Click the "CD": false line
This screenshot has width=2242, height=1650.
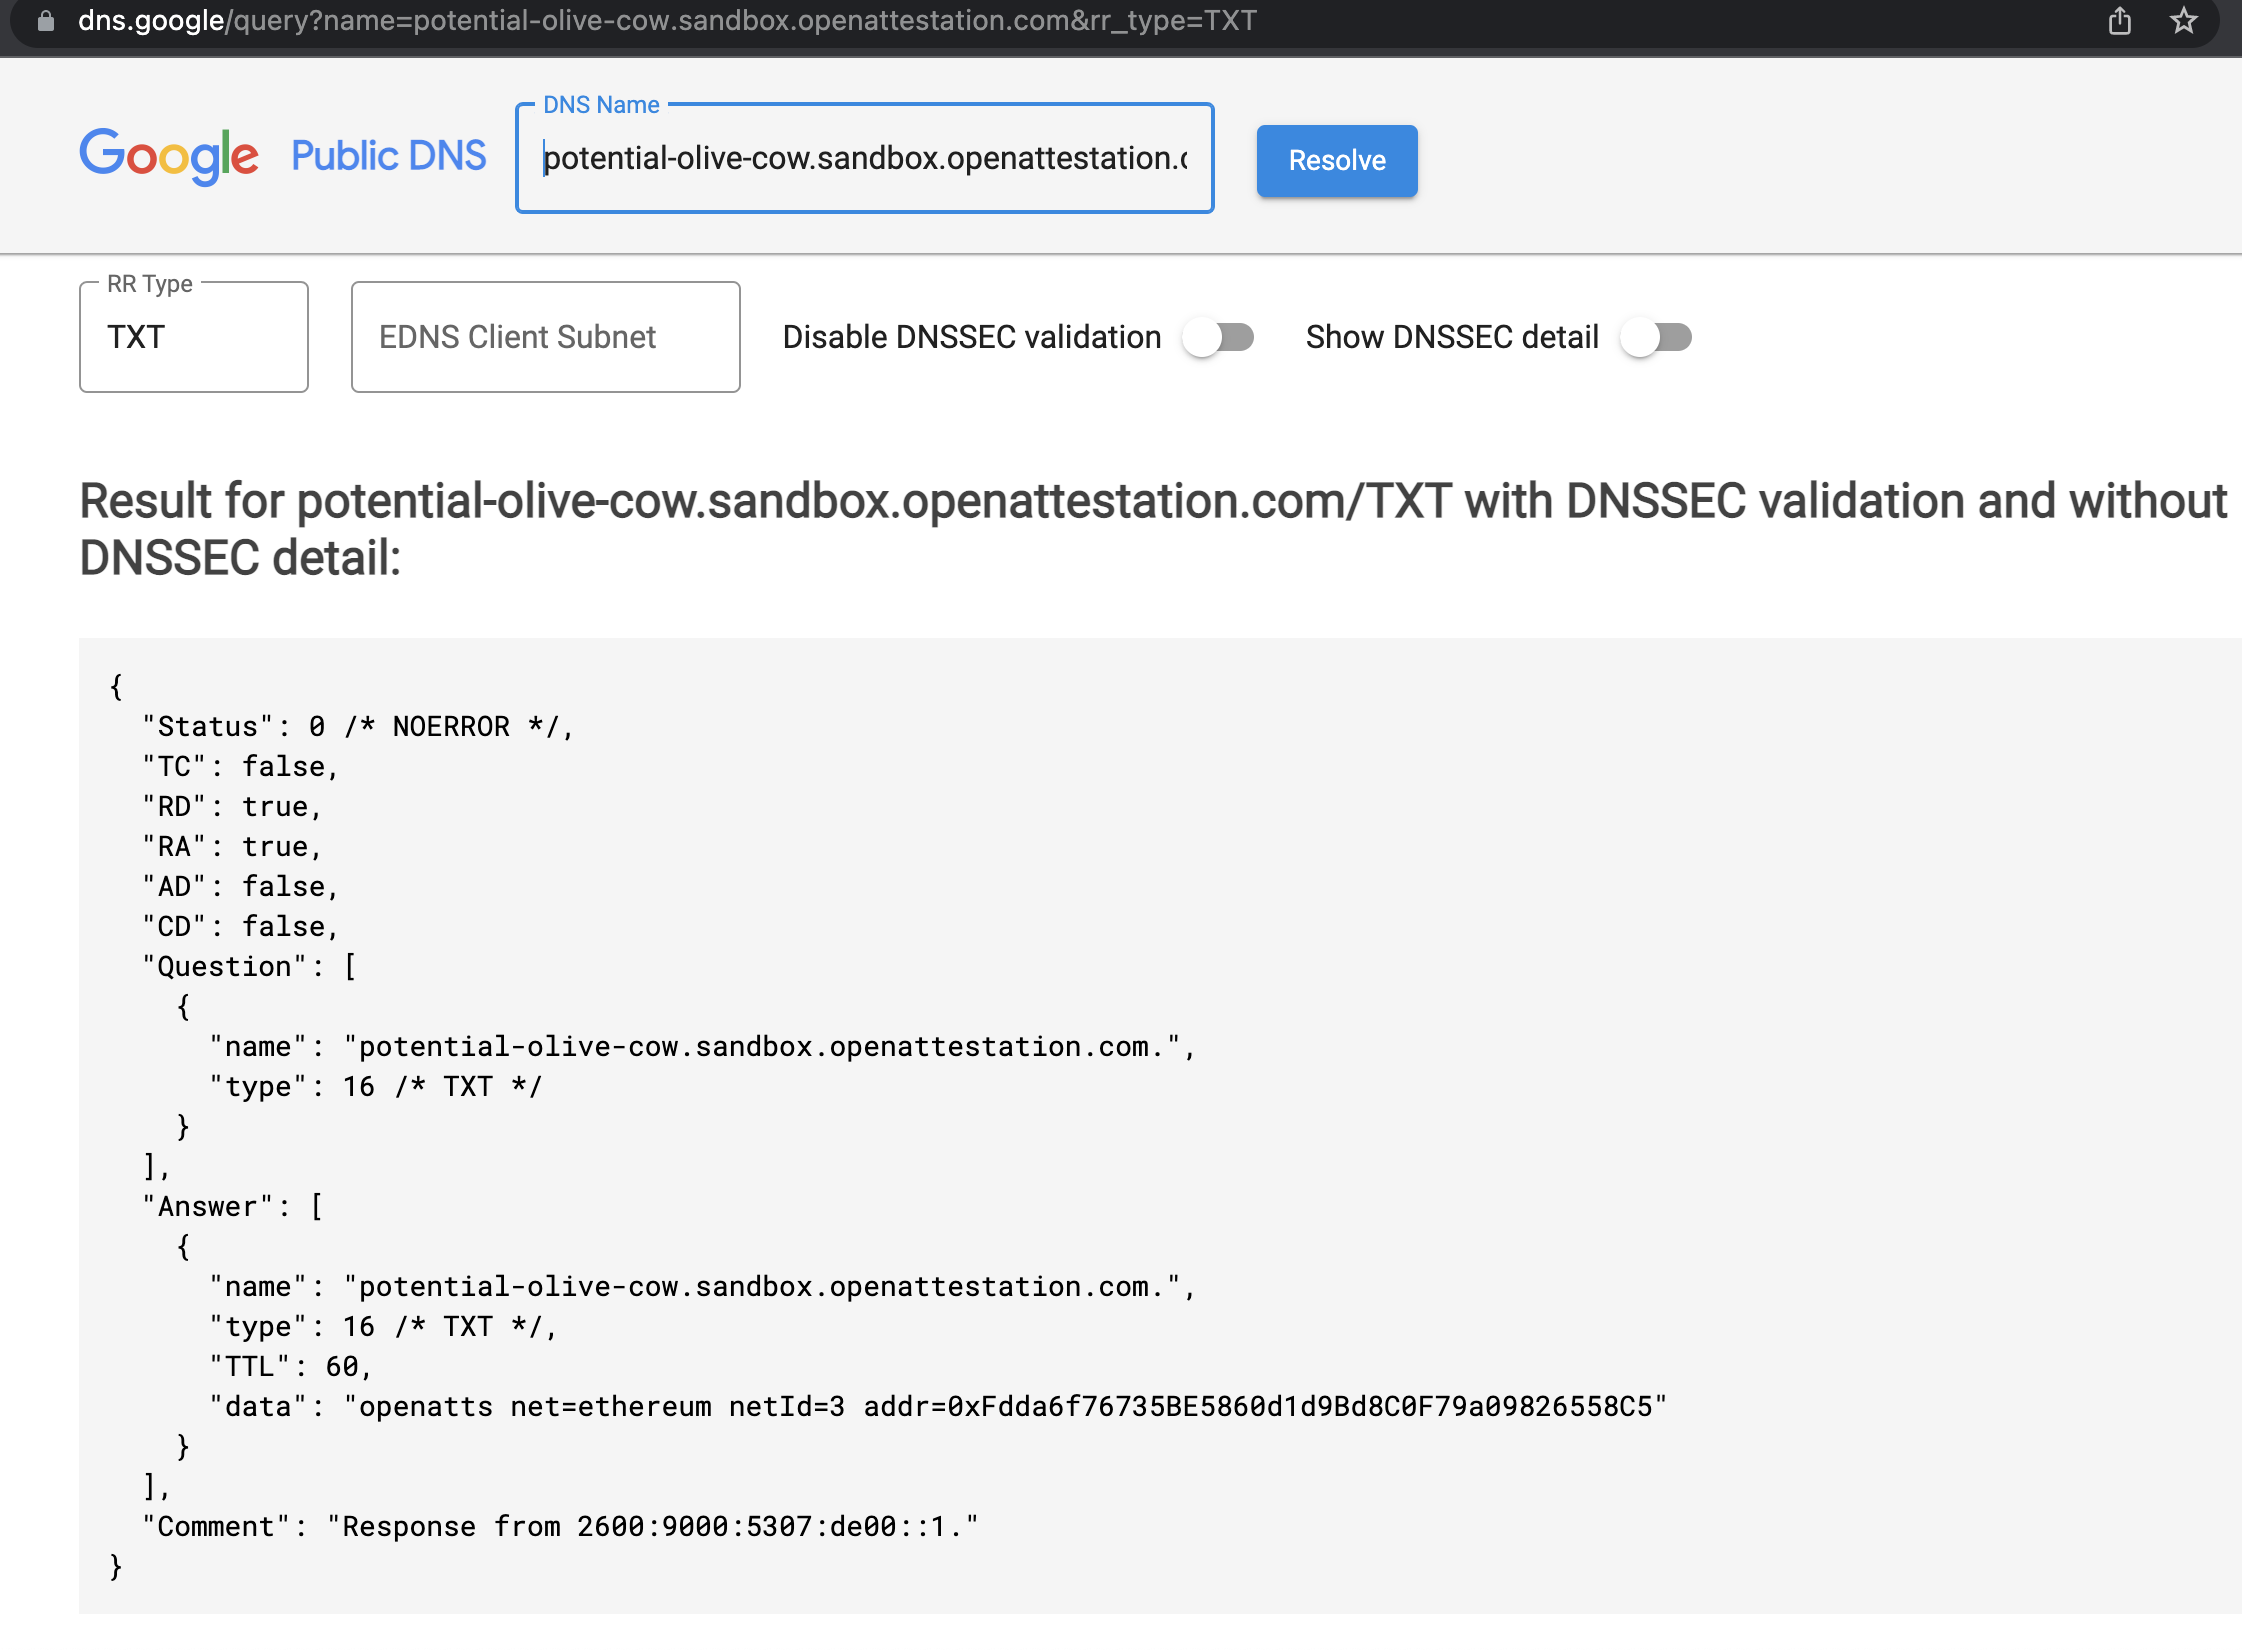[241, 927]
